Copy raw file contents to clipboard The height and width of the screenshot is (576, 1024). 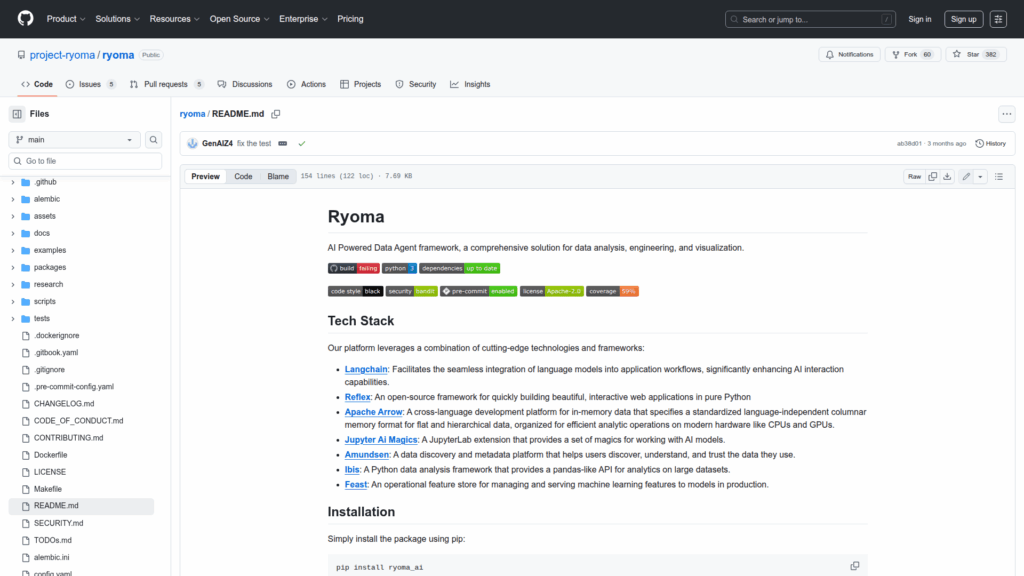932,177
